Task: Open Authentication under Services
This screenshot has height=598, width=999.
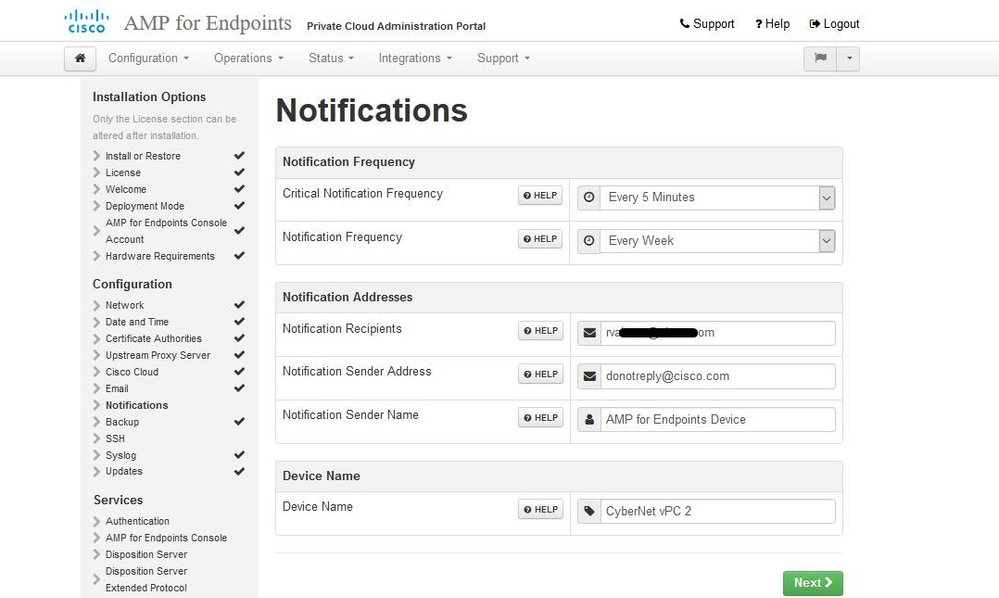Action: [x=137, y=521]
